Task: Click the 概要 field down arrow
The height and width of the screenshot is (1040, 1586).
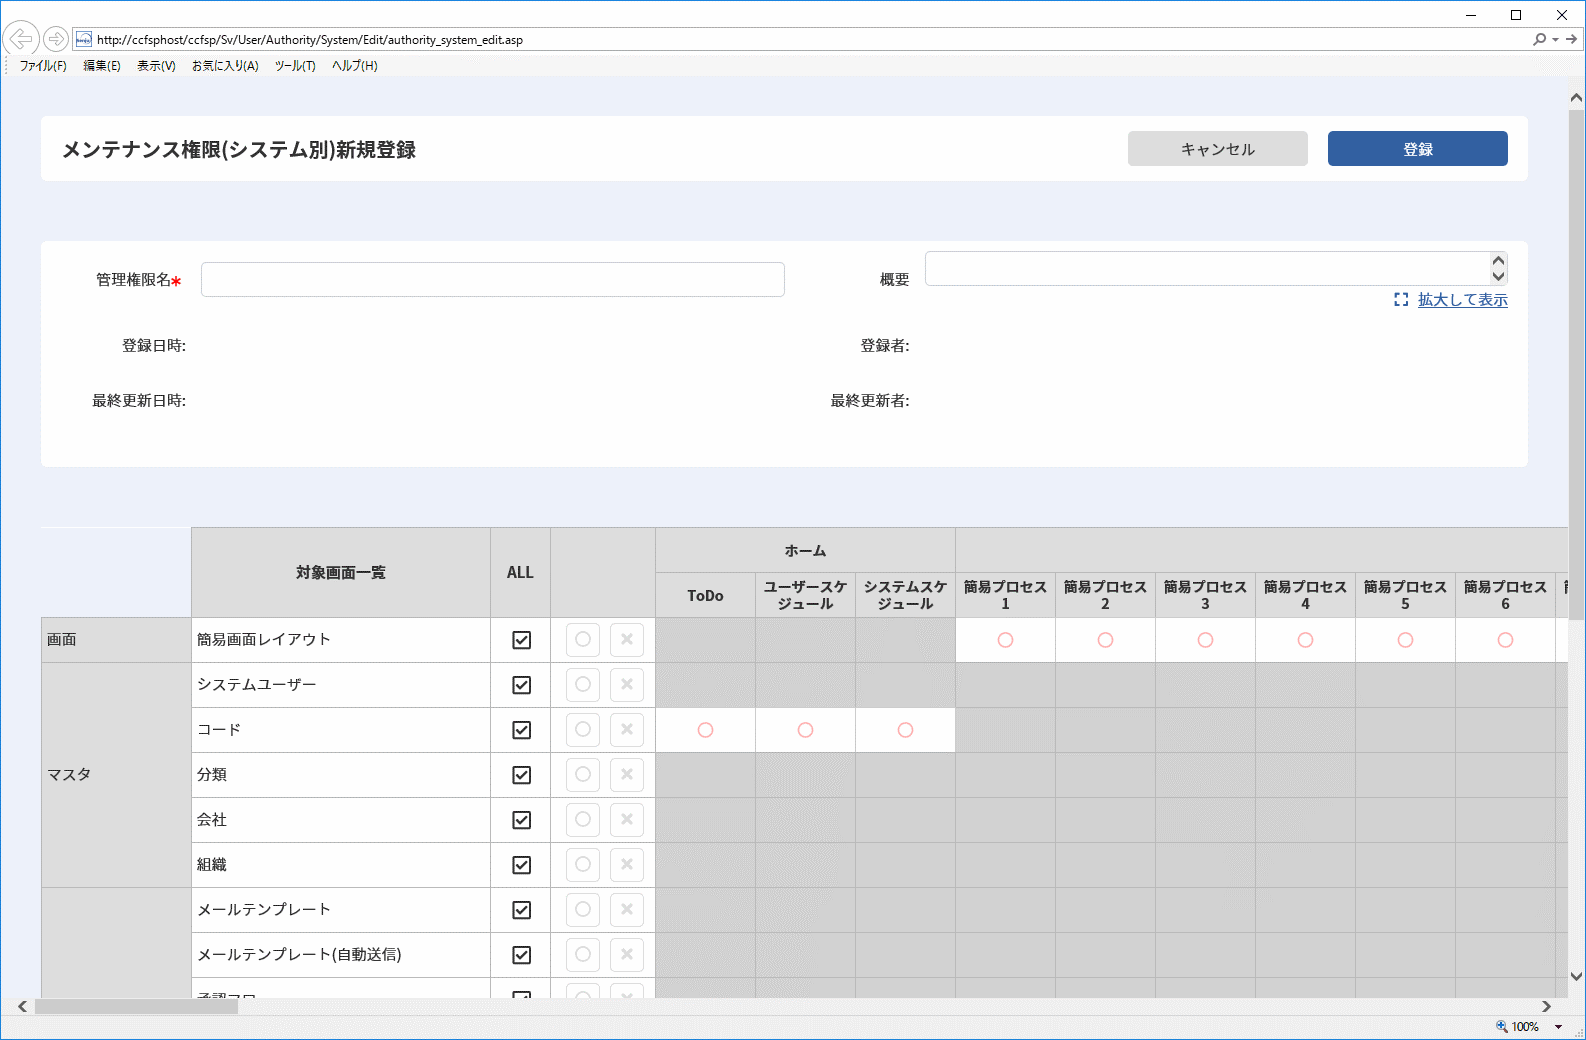Action: pos(1498,276)
